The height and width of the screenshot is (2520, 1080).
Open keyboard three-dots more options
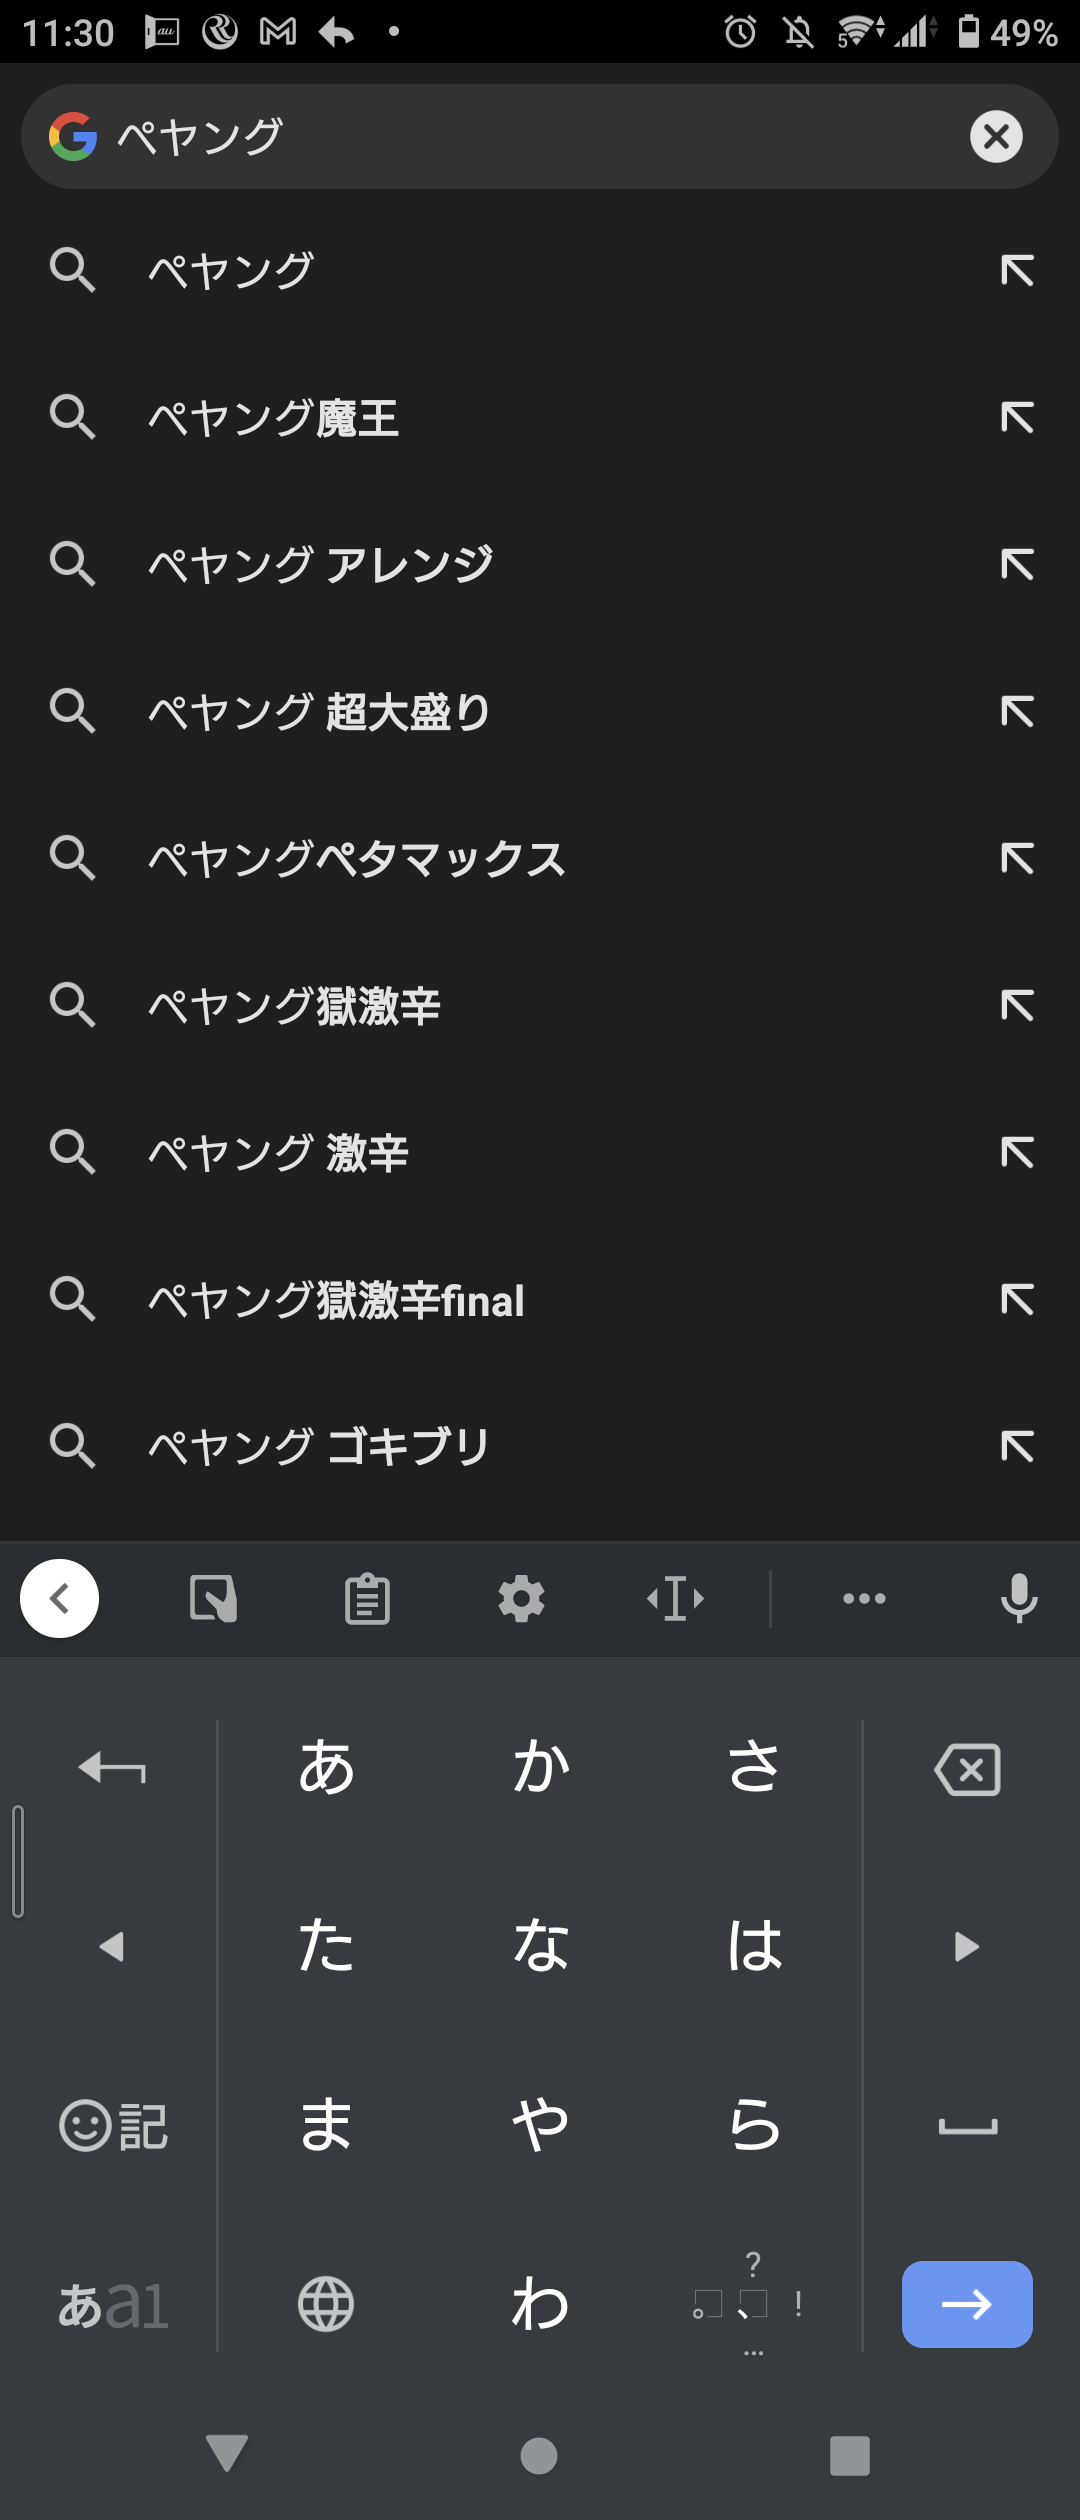click(864, 1598)
